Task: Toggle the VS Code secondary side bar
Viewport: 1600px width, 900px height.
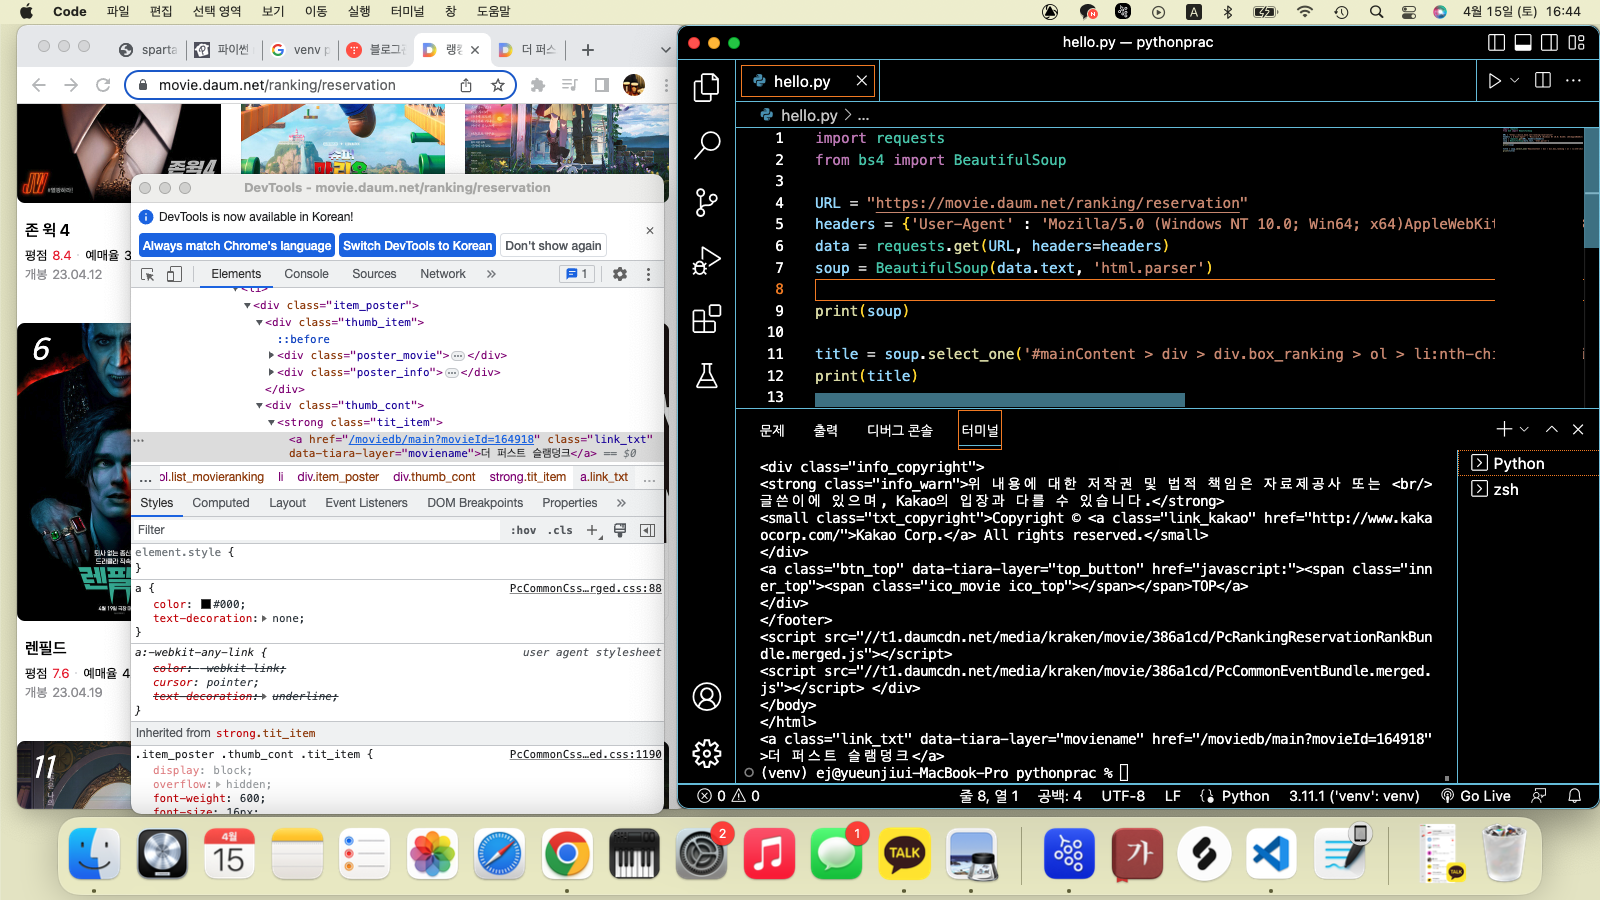Action: pos(1550,42)
